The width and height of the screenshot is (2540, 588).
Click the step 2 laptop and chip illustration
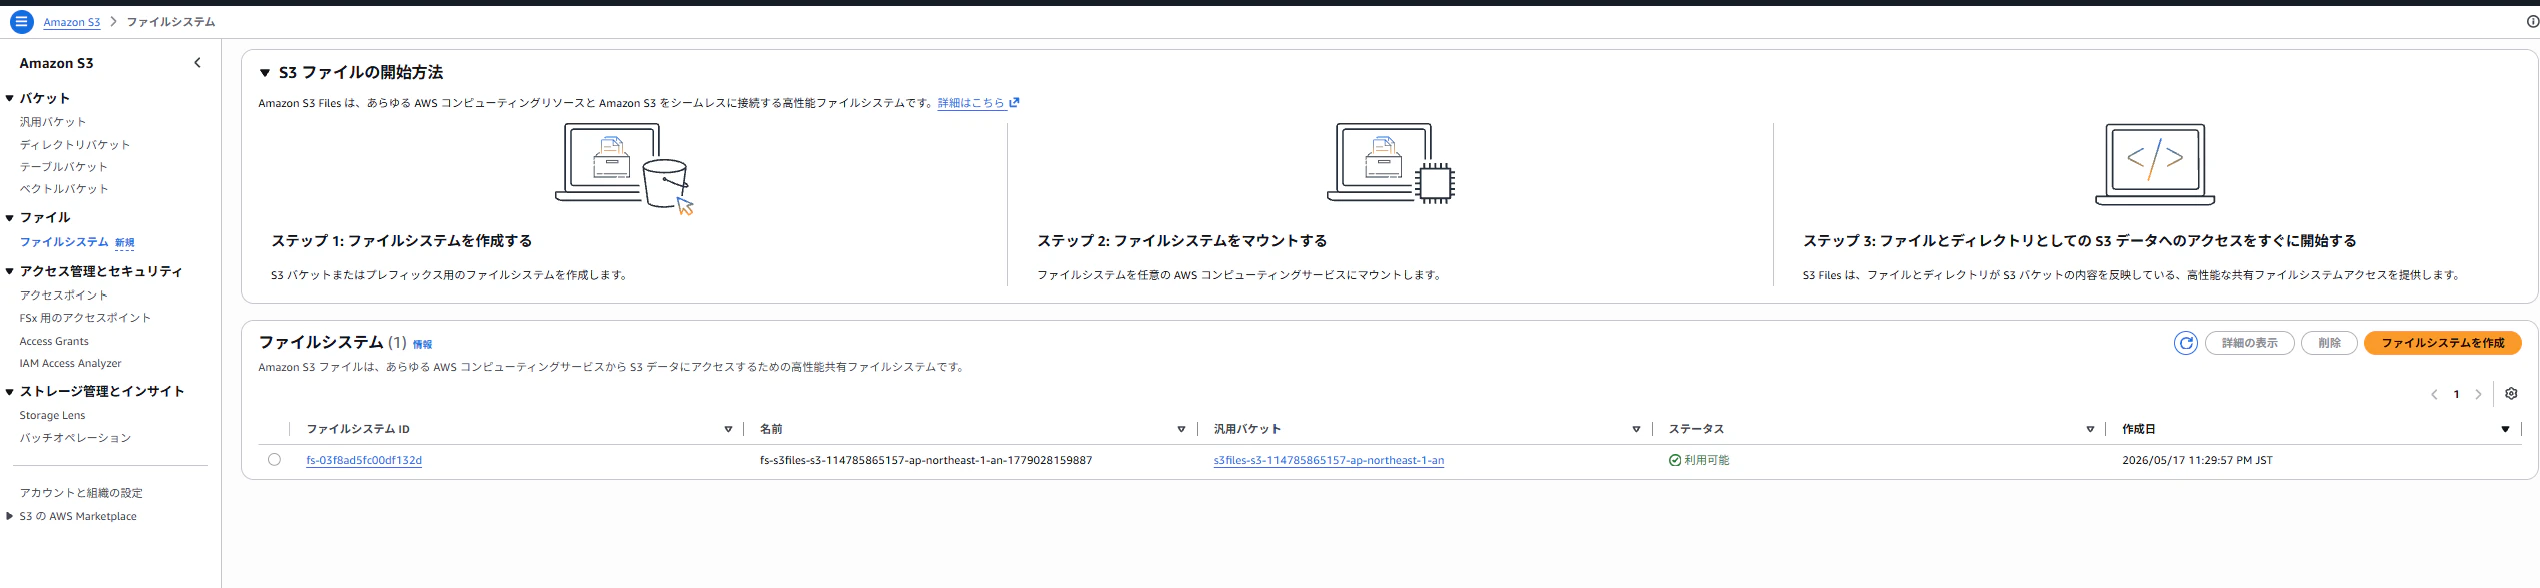coord(1390,164)
